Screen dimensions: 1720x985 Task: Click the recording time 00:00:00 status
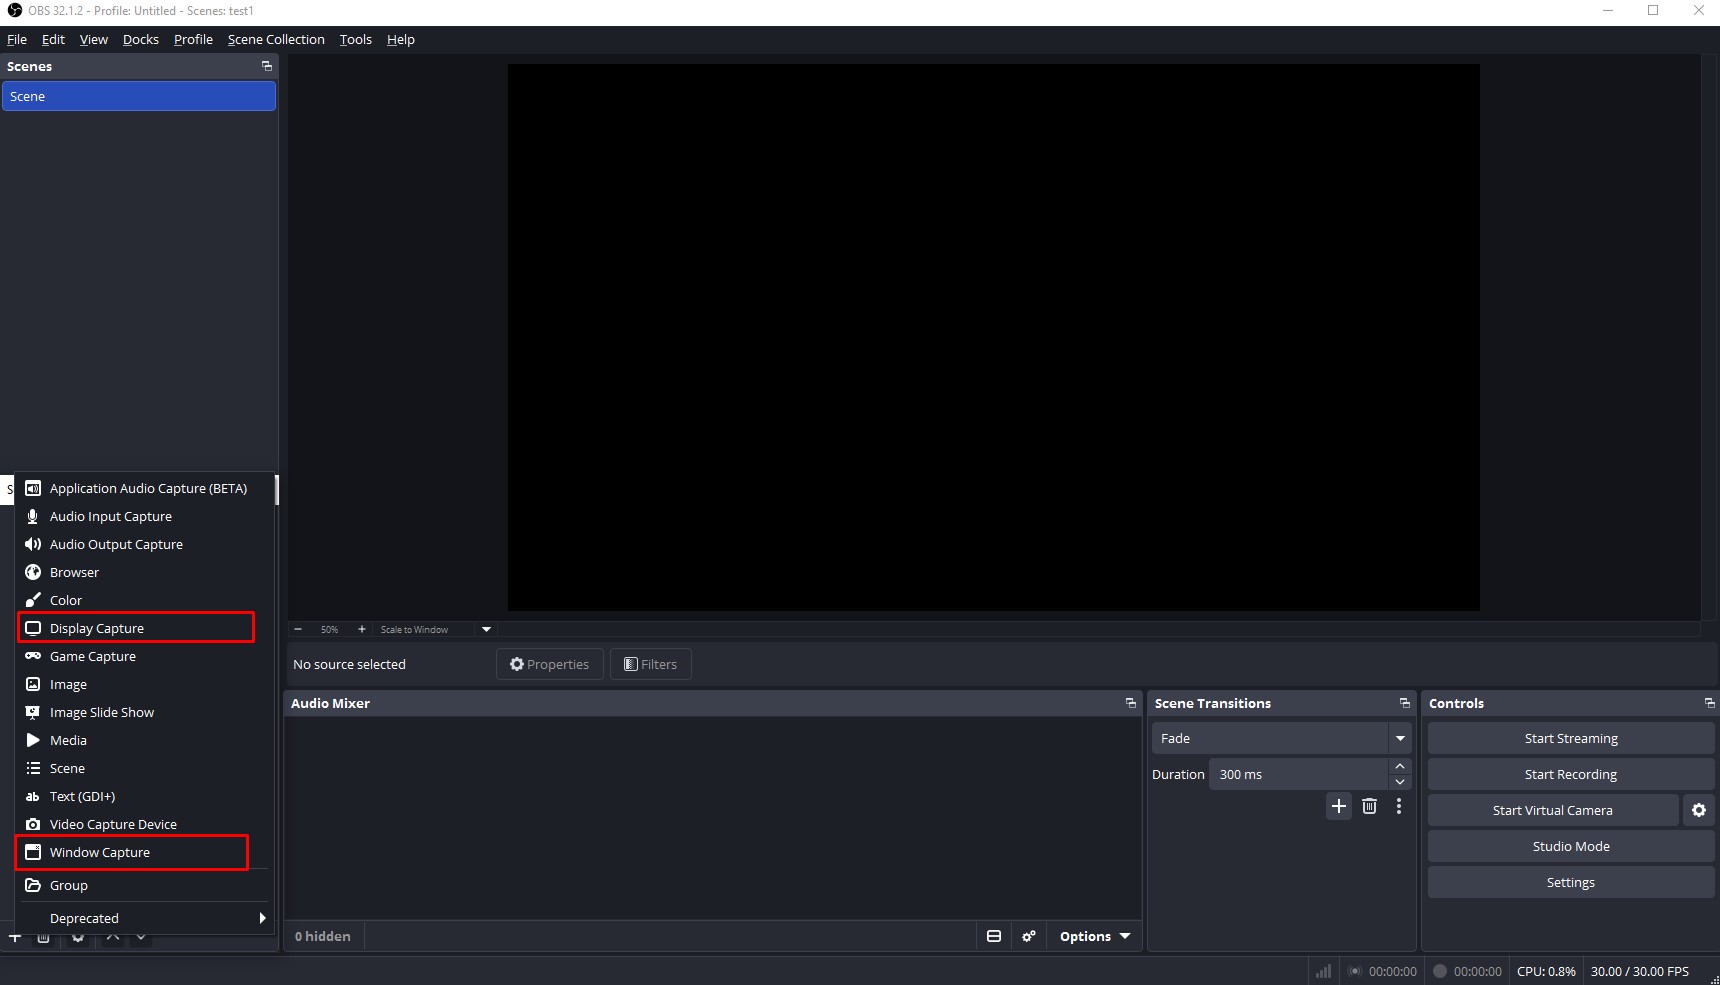[1477, 971]
